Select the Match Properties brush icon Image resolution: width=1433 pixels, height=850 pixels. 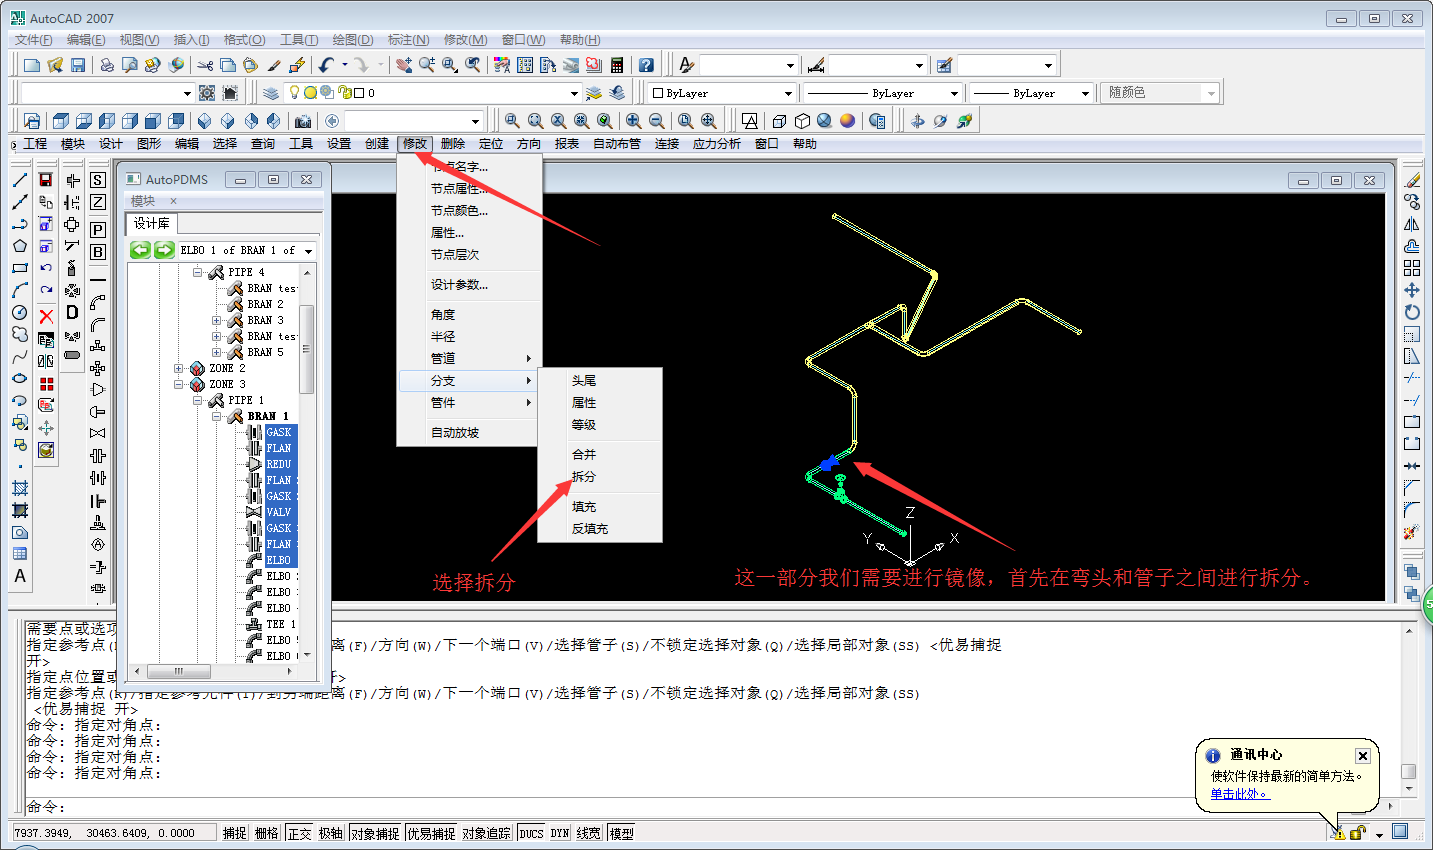273,65
